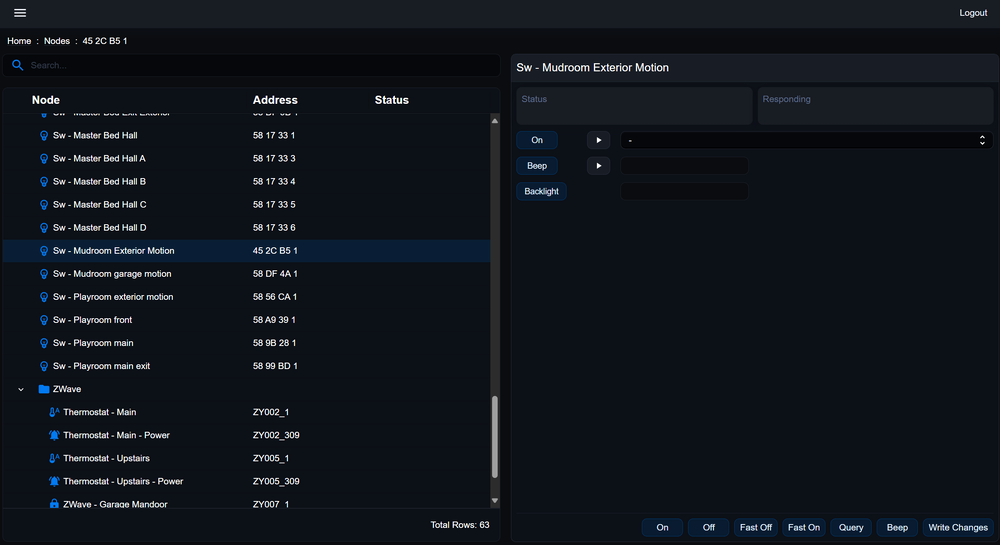Click the thermostat icon for Thermostat - Main
This screenshot has width=1000, height=545.
[54, 412]
